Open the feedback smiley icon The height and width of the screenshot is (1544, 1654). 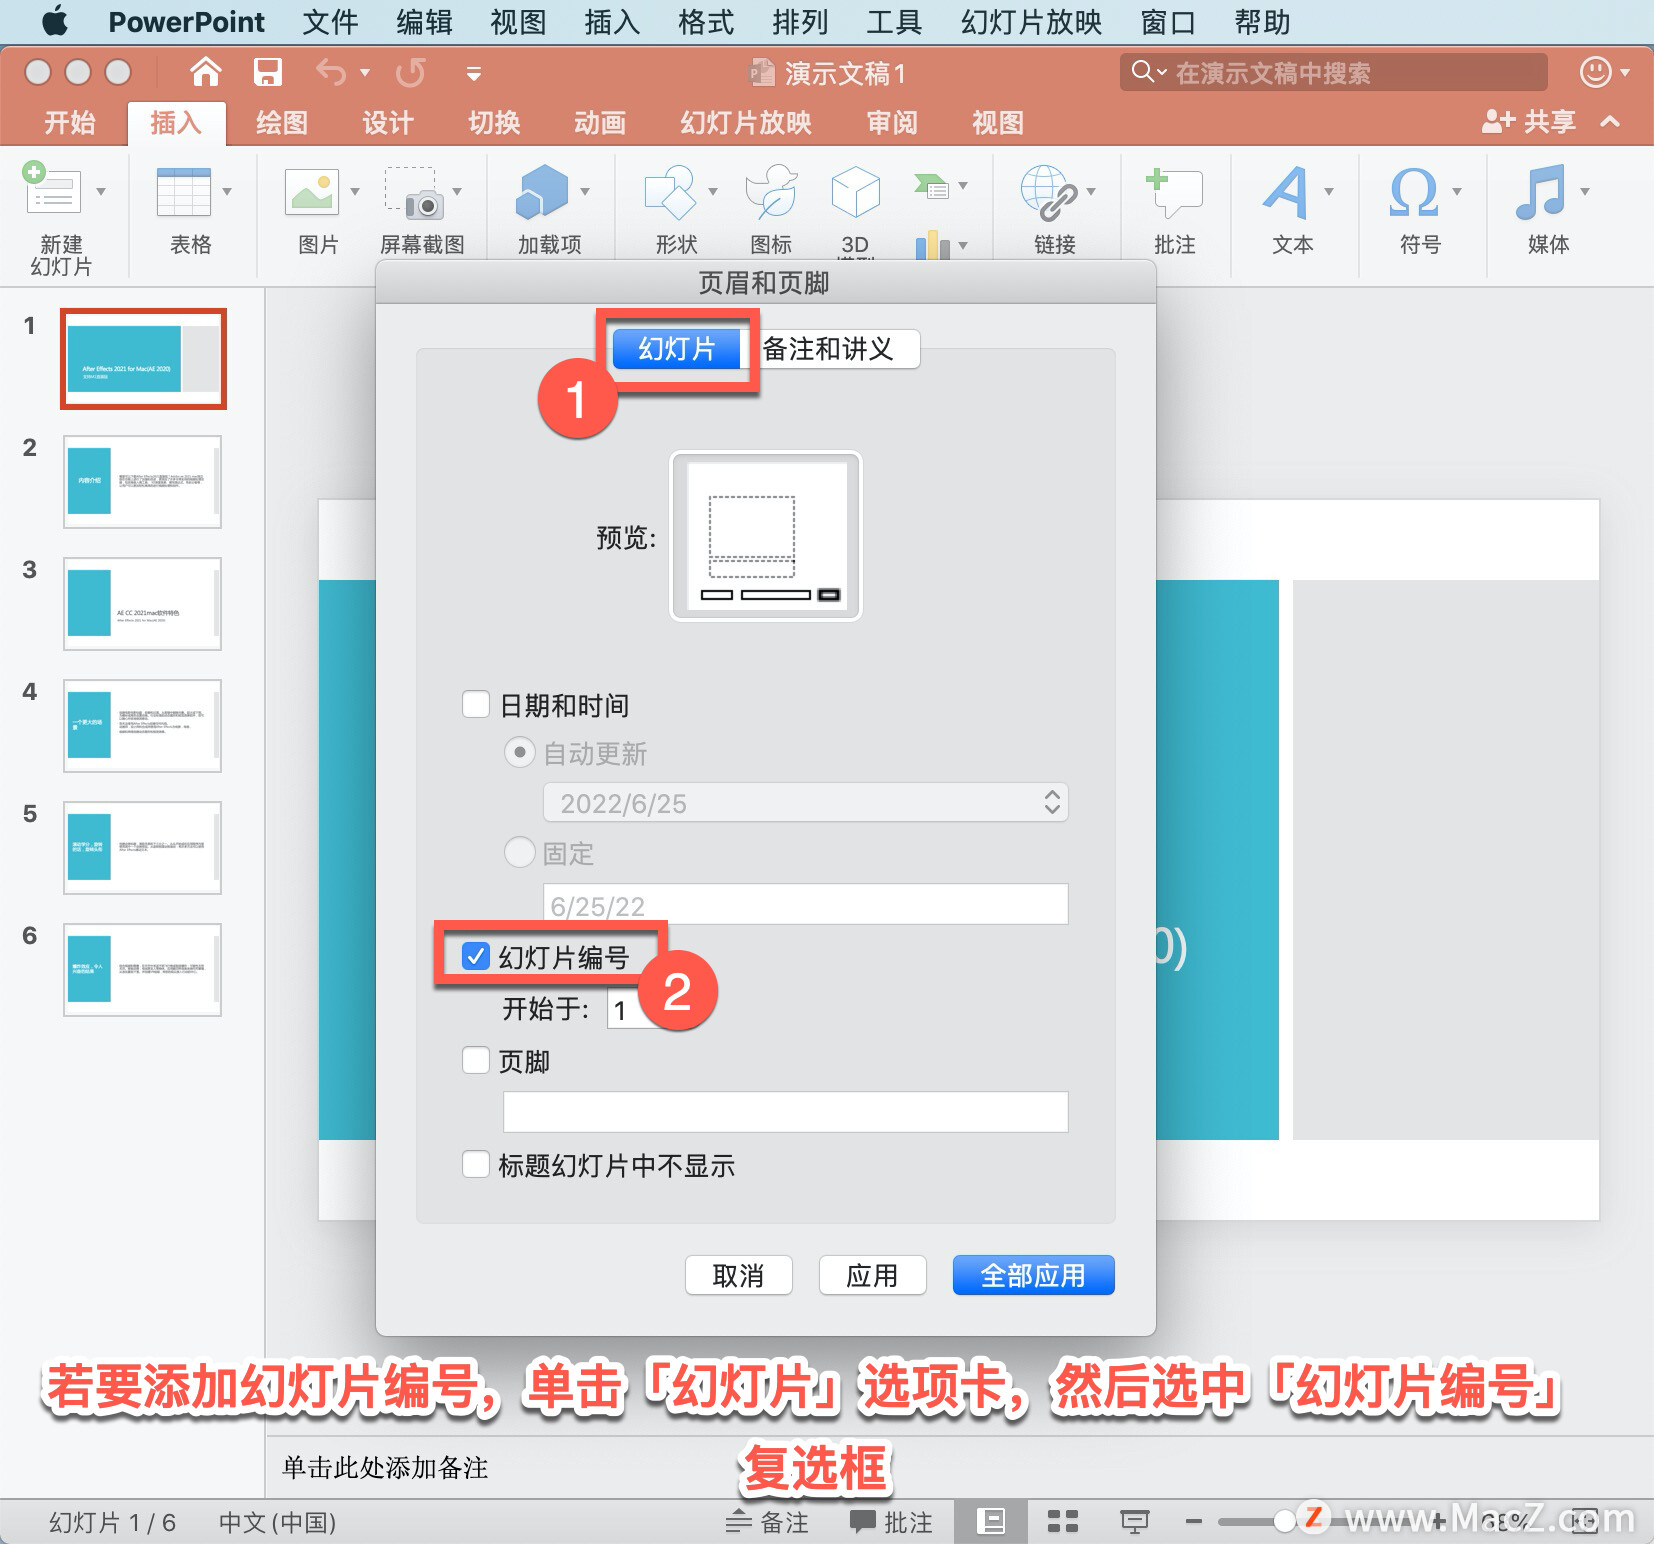coord(1595,72)
